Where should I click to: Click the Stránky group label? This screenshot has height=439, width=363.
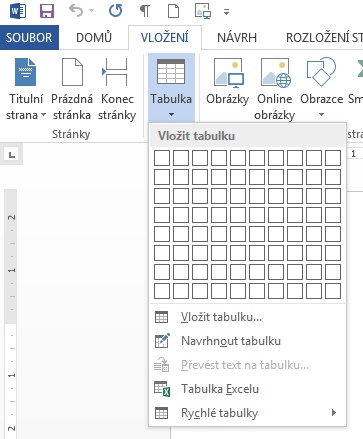pyautogui.click(x=71, y=134)
